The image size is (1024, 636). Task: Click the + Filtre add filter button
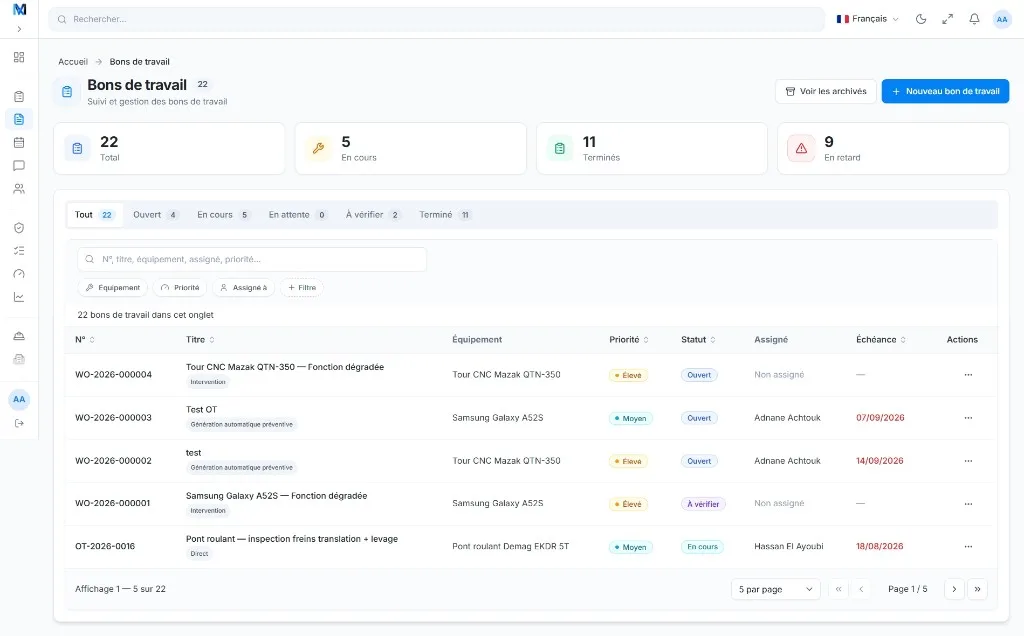302,287
